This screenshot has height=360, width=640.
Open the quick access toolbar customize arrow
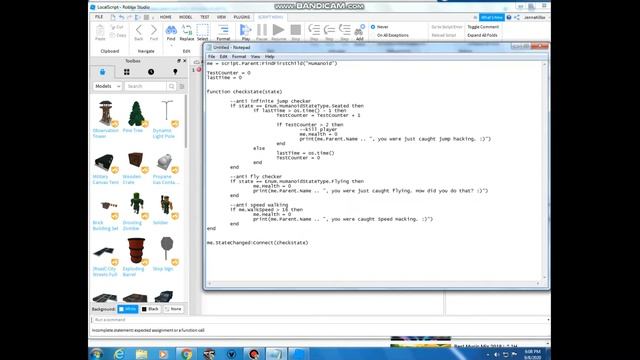coord(153,18)
